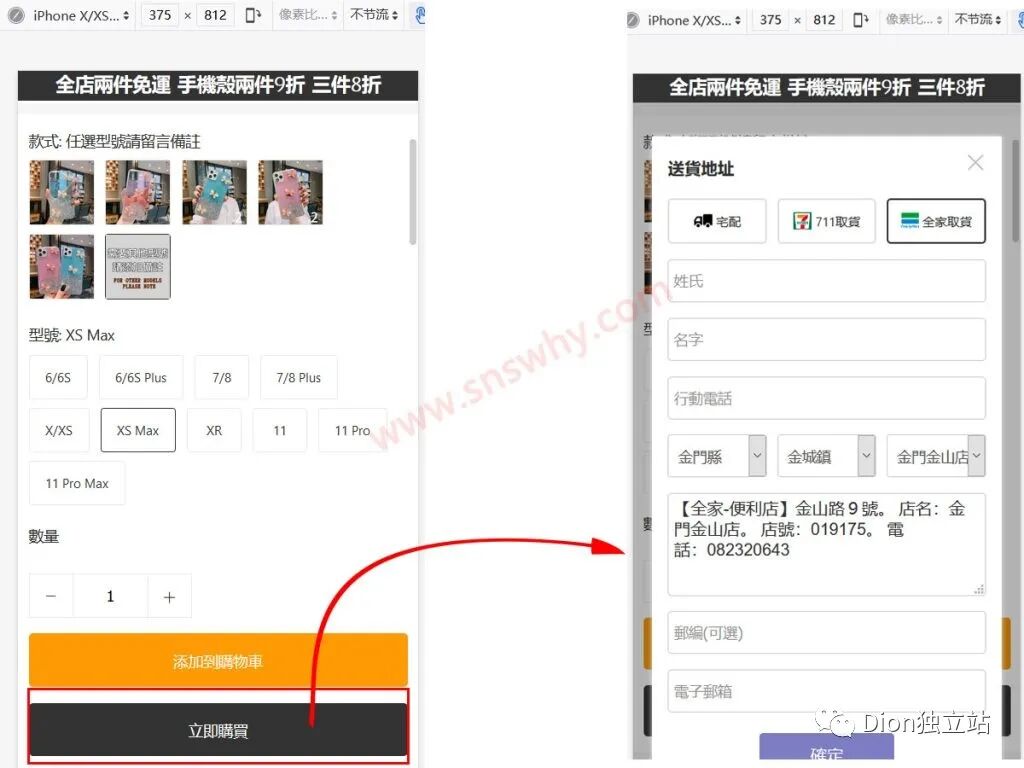This screenshot has height=768, width=1024.
Task: Click the last product thumbnail with text overlay
Action: click(137, 266)
